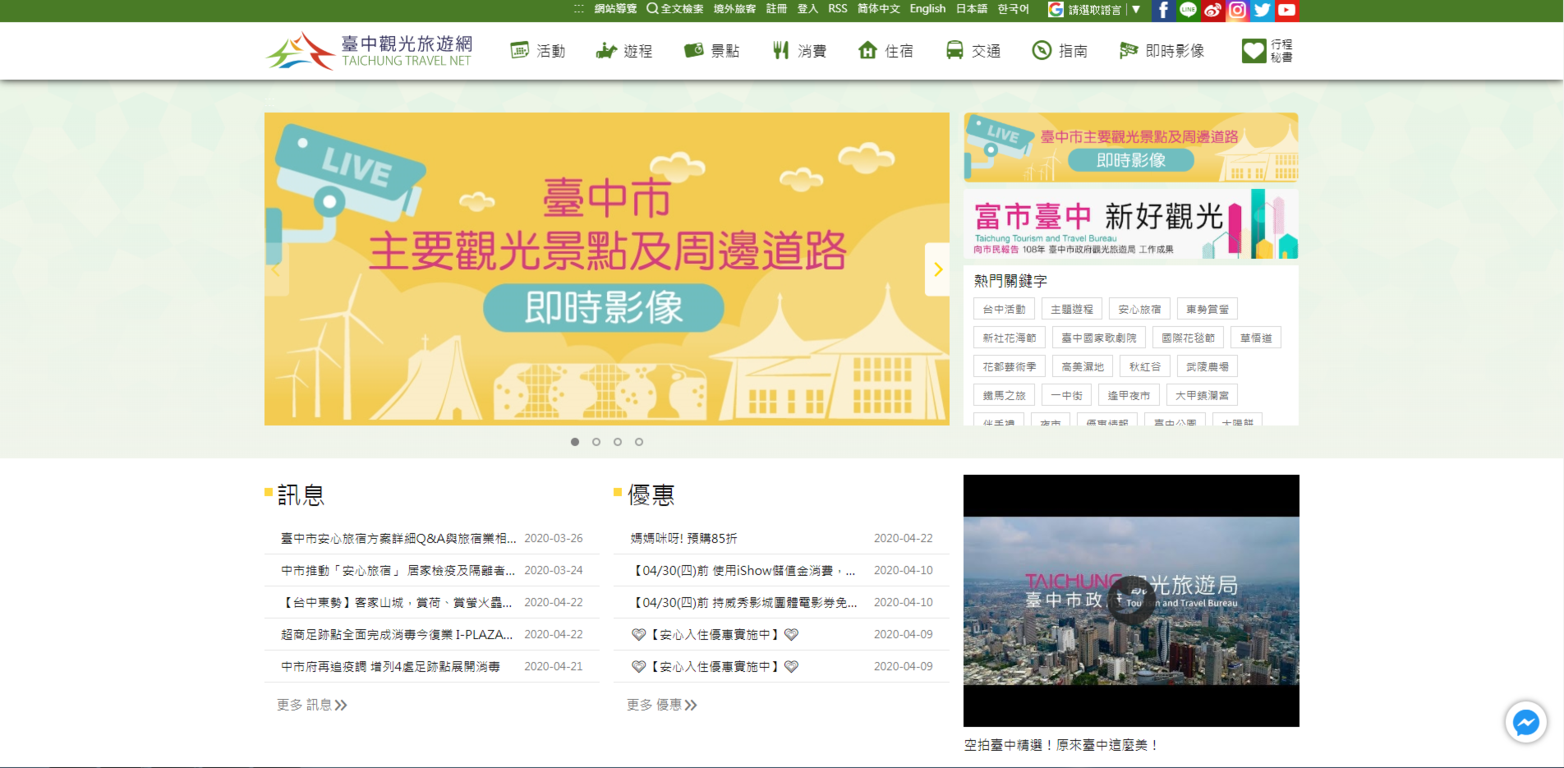Image resolution: width=1564 pixels, height=768 pixels.
Task: Open the 即時影像 live camera icon
Action: tap(1129, 50)
